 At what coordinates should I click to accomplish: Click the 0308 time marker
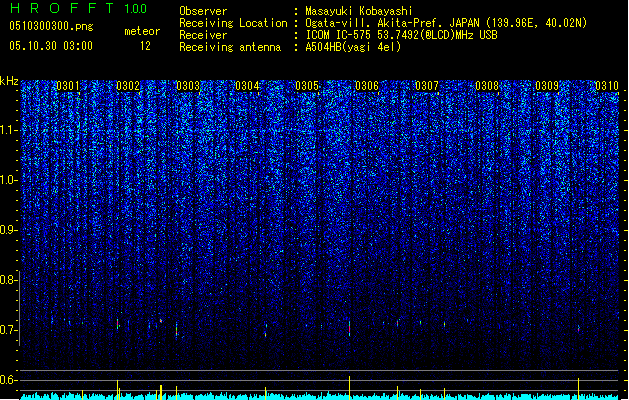pyautogui.click(x=487, y=86)
